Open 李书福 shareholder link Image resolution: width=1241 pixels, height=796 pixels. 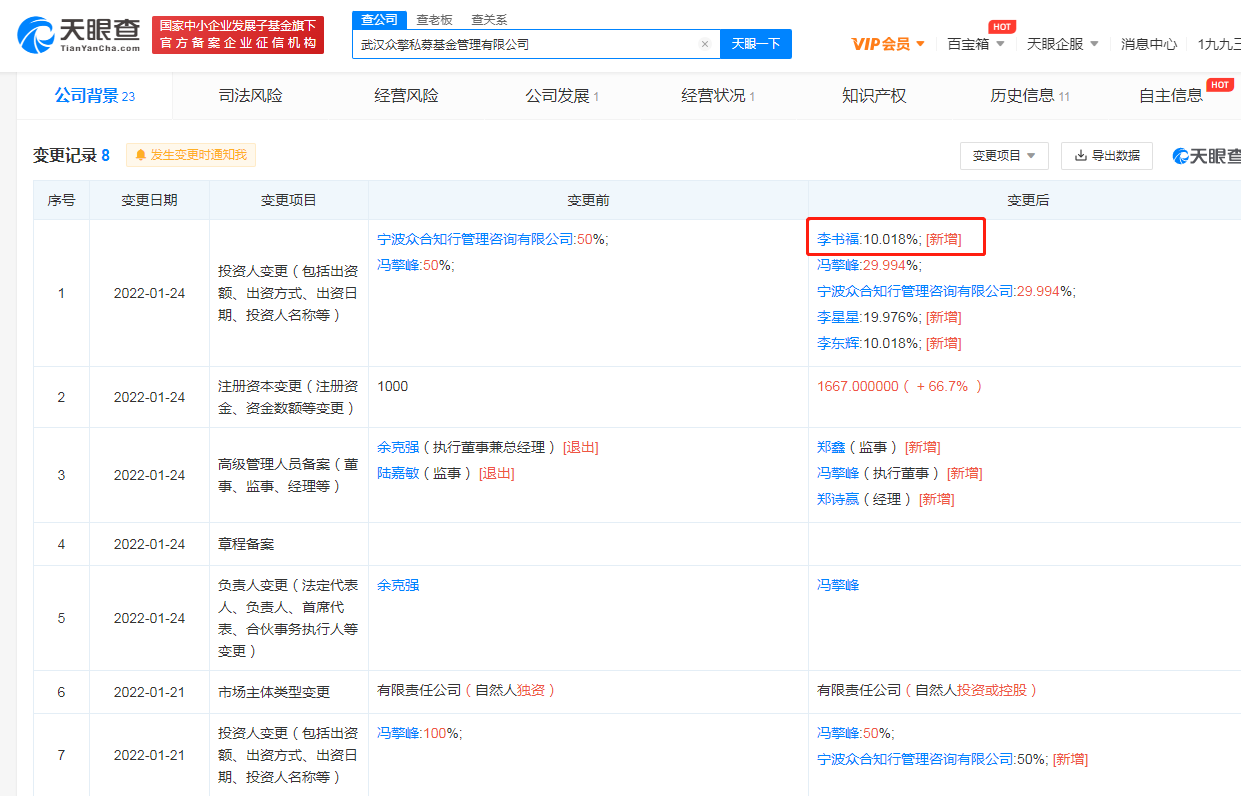tap(837, 239)
